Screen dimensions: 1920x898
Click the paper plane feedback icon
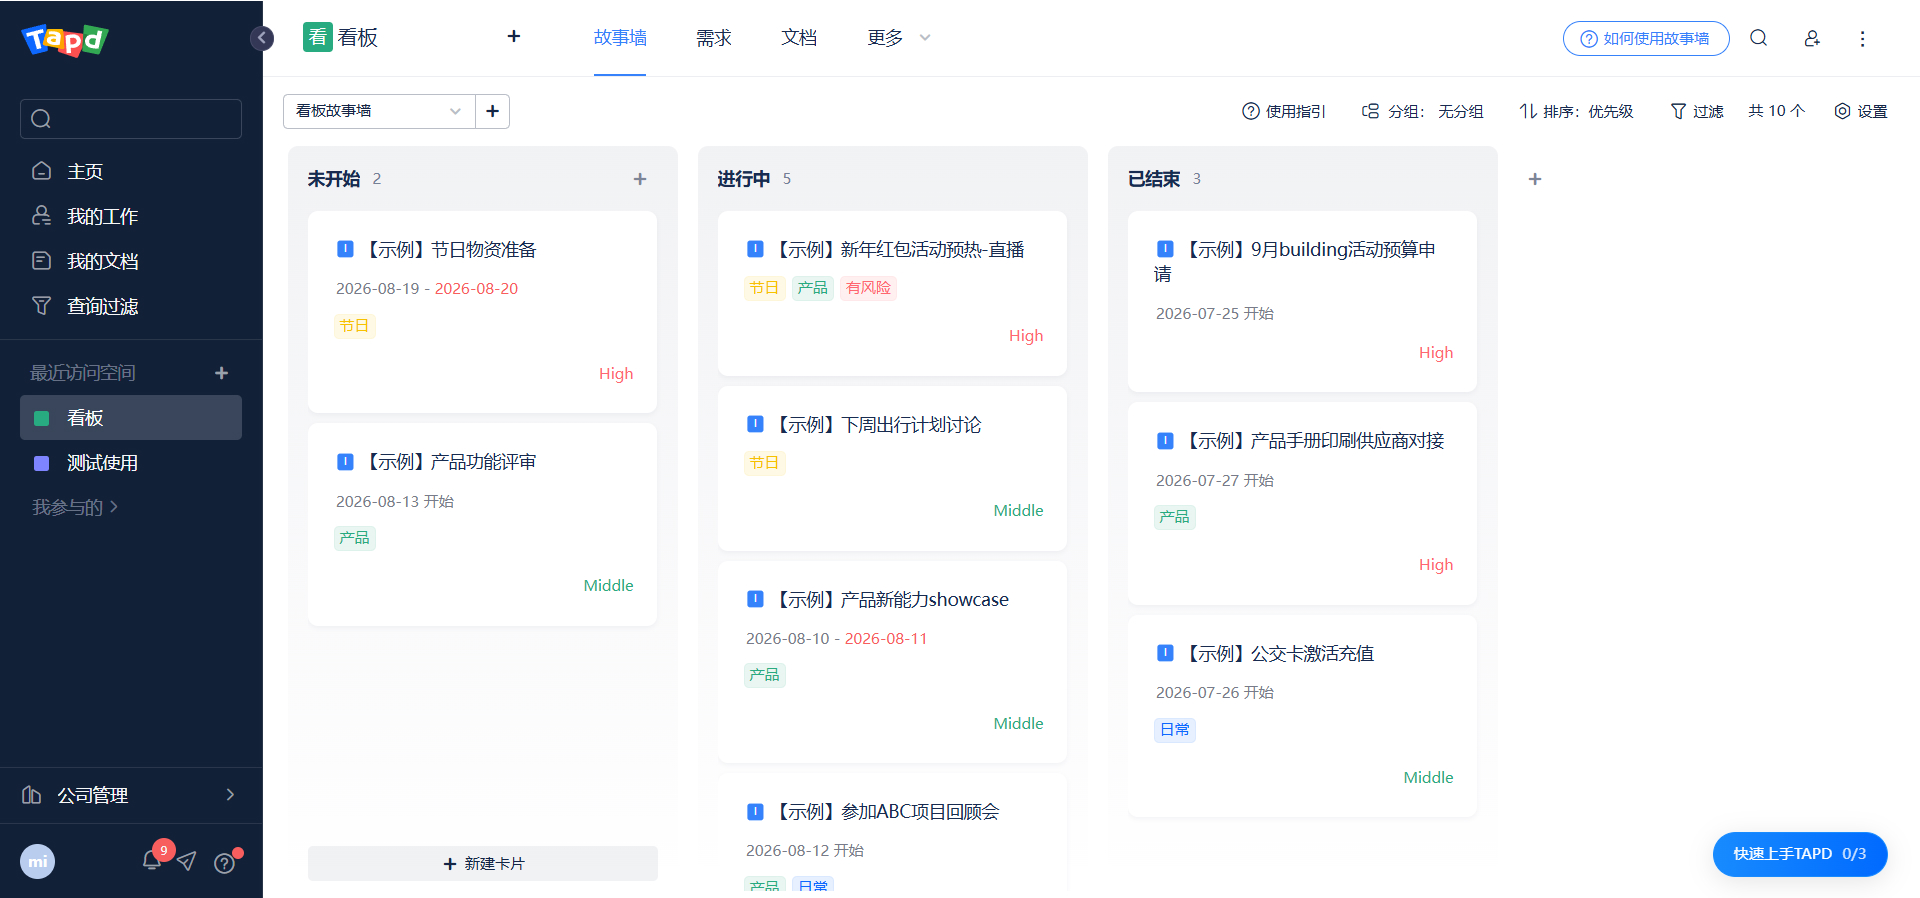(x=187, y=861)
